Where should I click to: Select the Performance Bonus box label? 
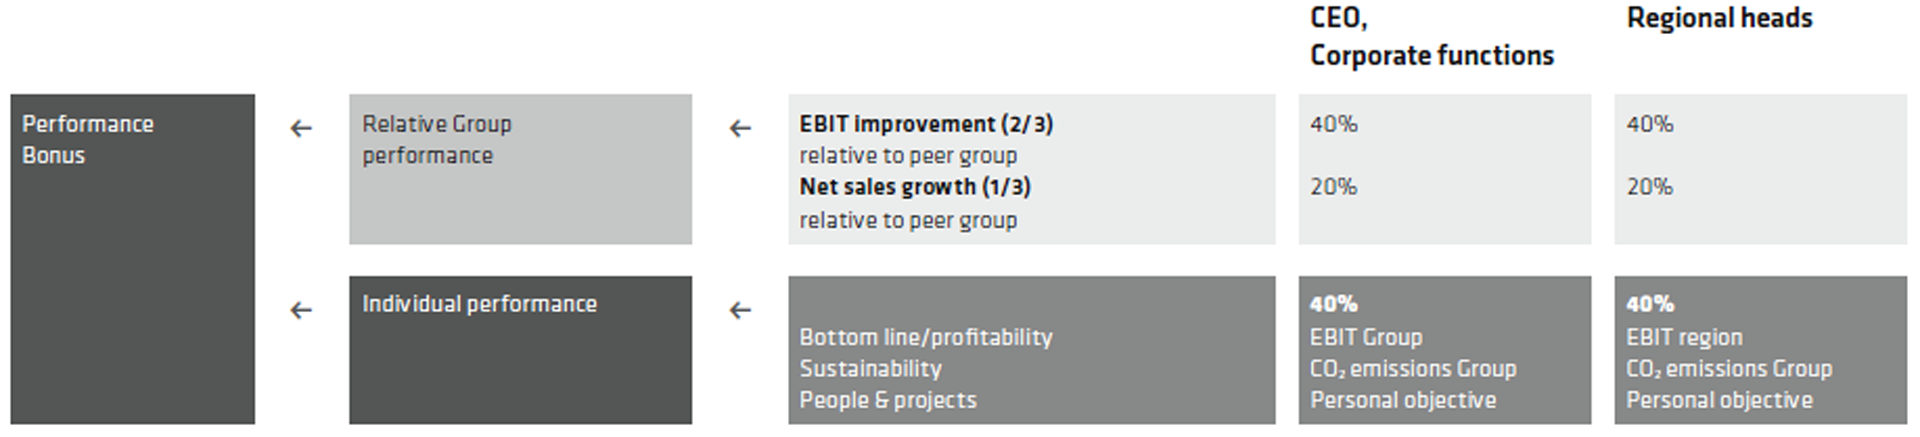click(x=88, y=139)
